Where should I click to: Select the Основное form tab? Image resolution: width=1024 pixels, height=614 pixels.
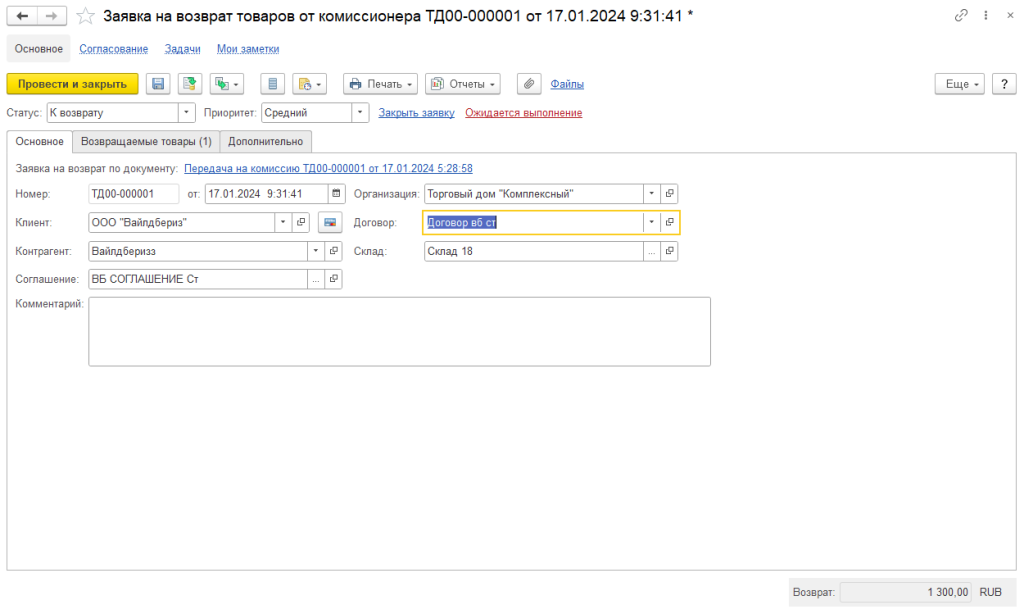click(x=40, y=141)
